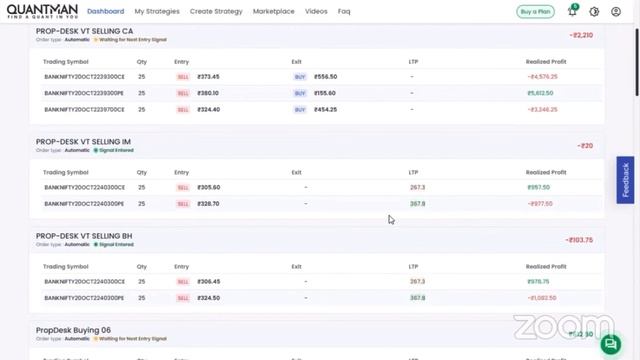
Task: Click SELL badge beside ₹373.45 entry
Action: tap(183, 77)
